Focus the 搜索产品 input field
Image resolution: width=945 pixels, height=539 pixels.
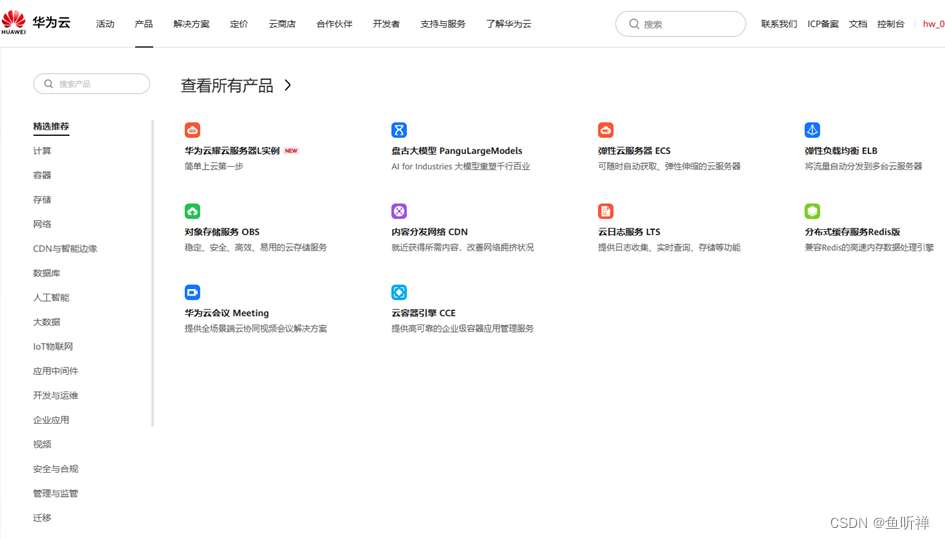tap(92, 84)
